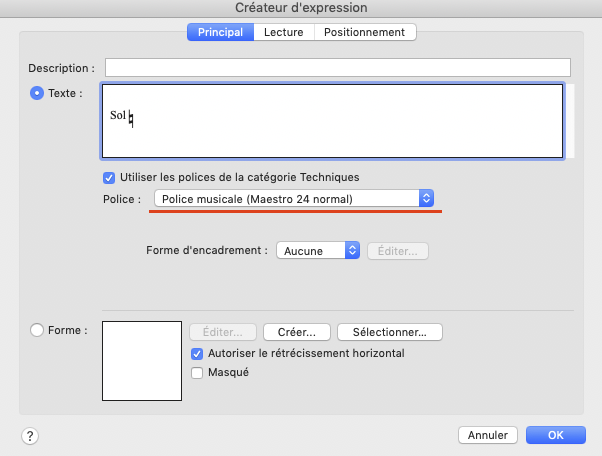Click the help question mark button
602x456 pixels.
[x=30, y=436]
